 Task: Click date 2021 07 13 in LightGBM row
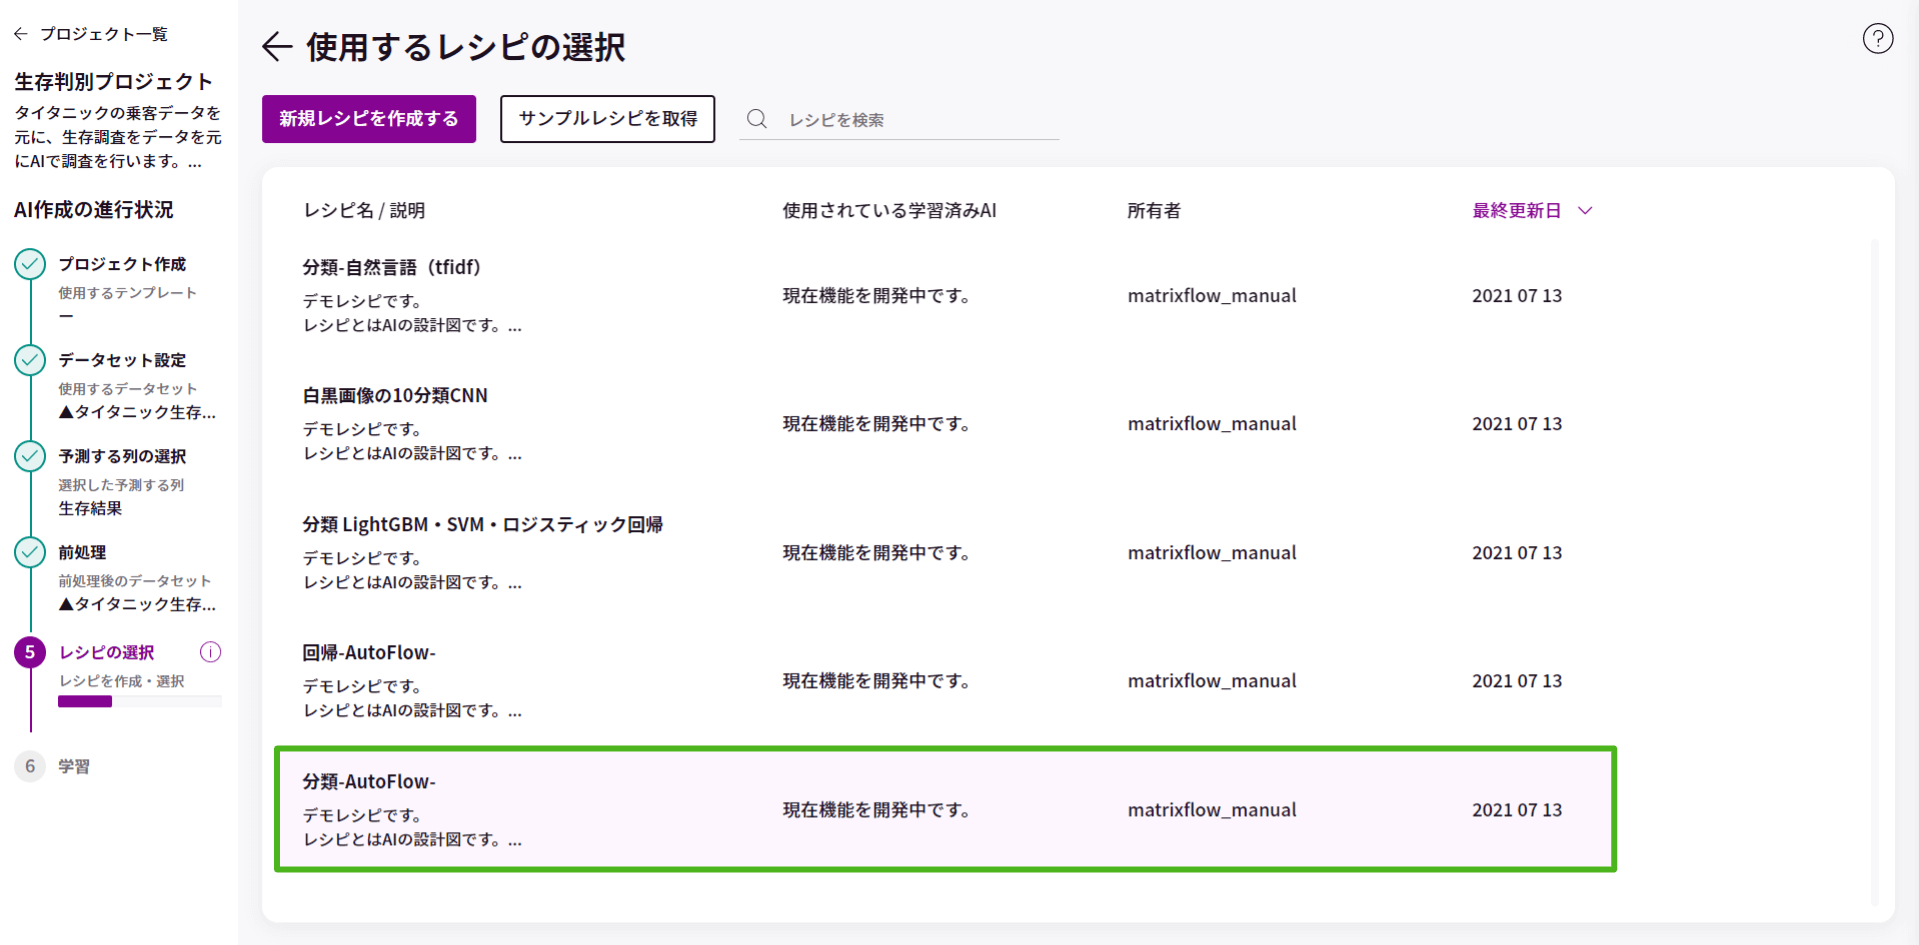(1517, 553)
